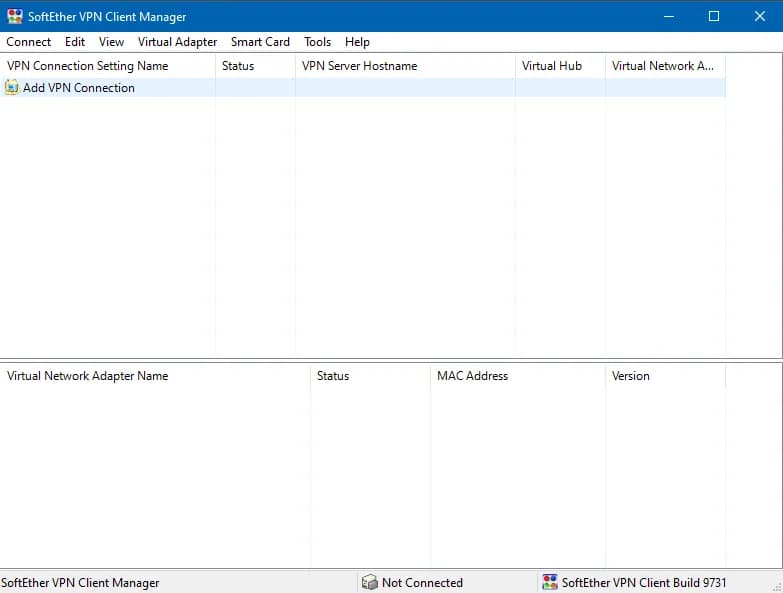Click the Not Connected status icon
Image resolution: width=783 pixels, height=593 pixels.
(x=370, y=582)
